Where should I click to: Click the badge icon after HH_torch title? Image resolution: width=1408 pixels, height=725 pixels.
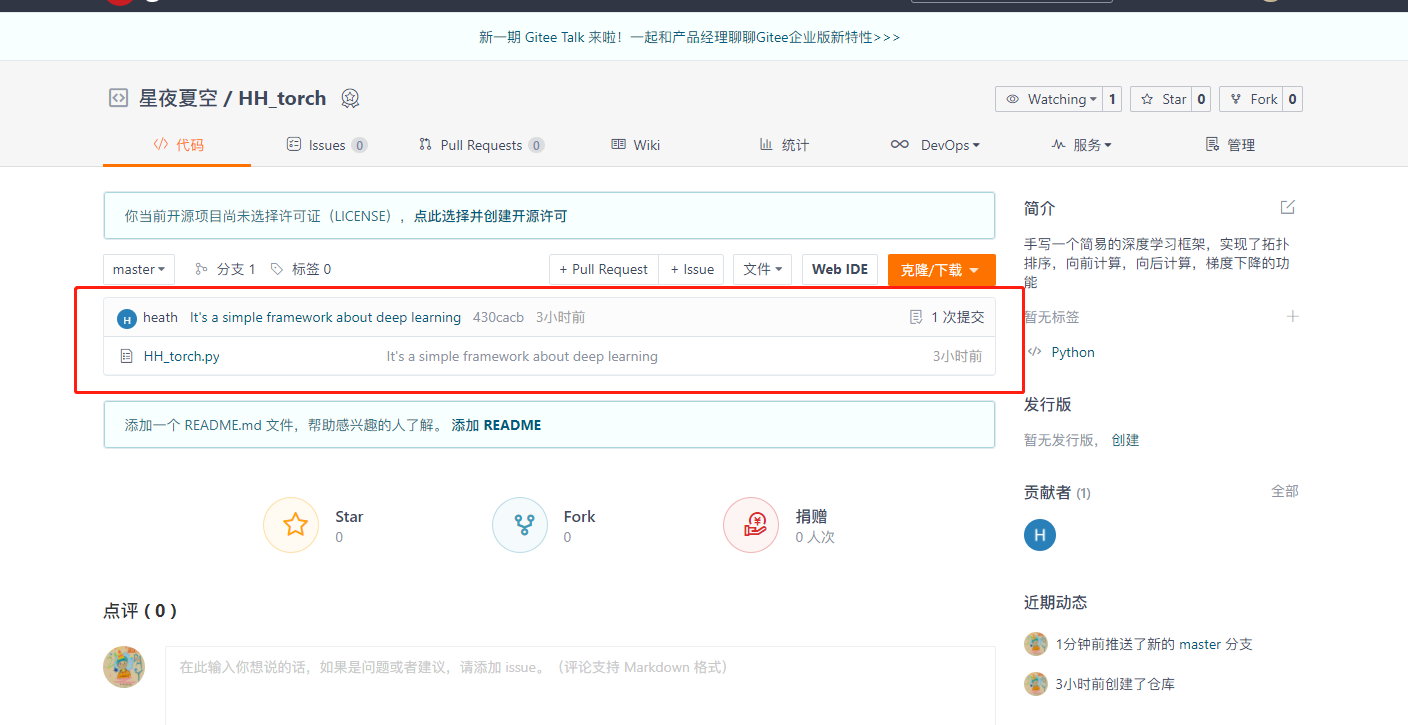[350, 98]
